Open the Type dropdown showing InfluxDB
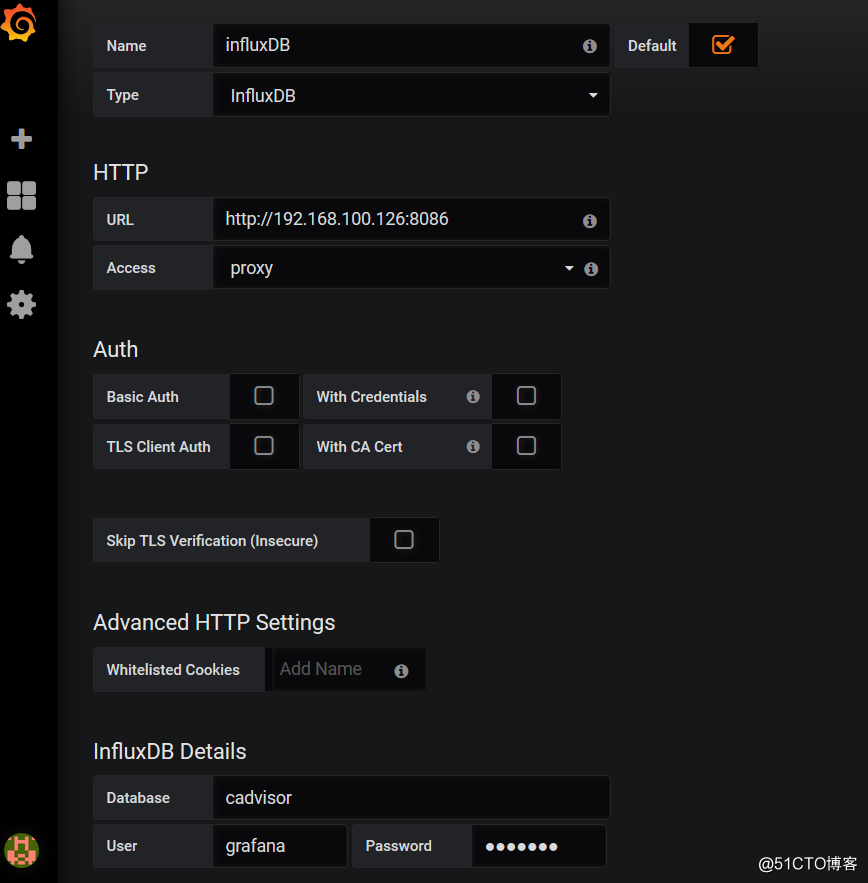The height and width of the screenshot is (883, 868). [x=411, y=95]
